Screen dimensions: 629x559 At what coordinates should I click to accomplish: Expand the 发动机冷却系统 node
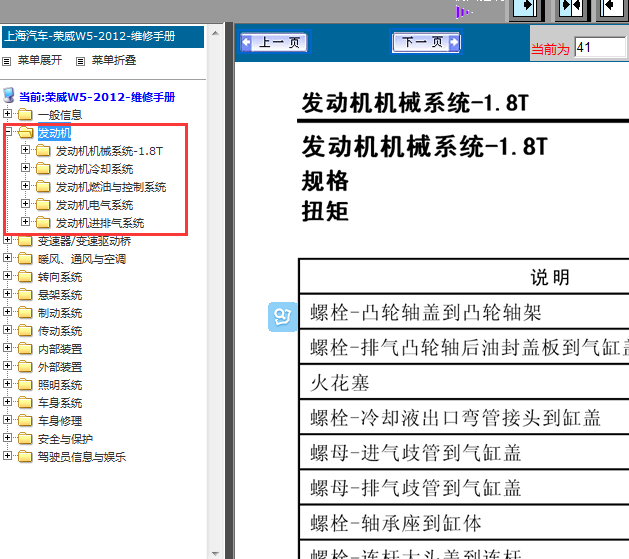pos(25,167)
